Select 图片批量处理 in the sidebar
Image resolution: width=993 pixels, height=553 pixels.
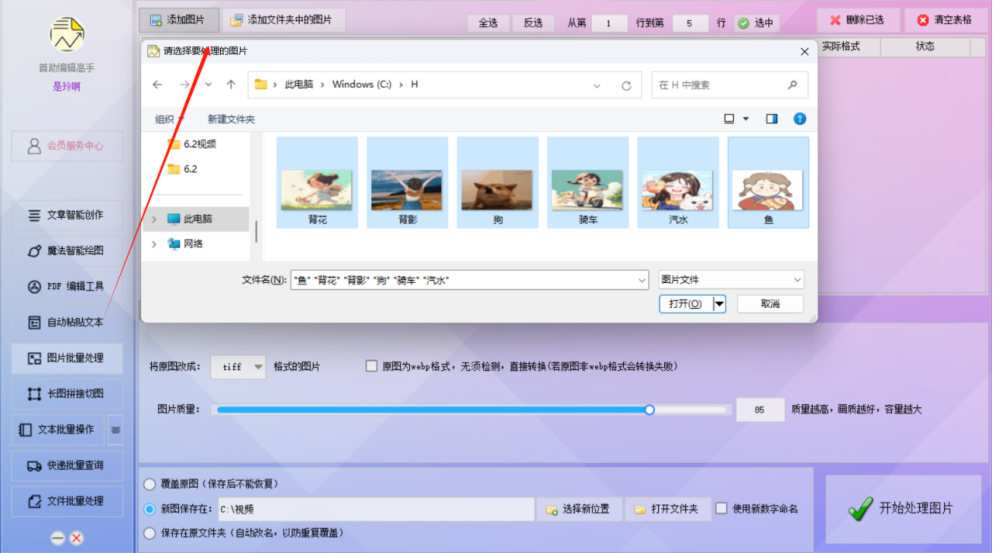click(x=66, y=358)
